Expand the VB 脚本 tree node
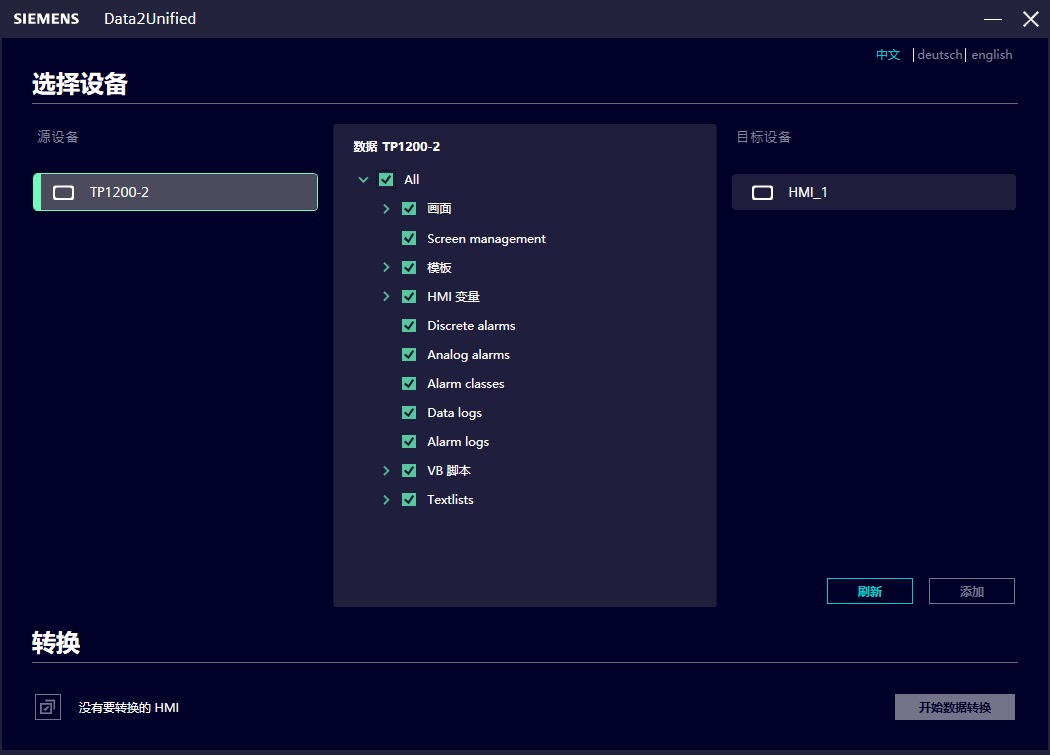1050x755 pixels. click(x=386, y=471)
